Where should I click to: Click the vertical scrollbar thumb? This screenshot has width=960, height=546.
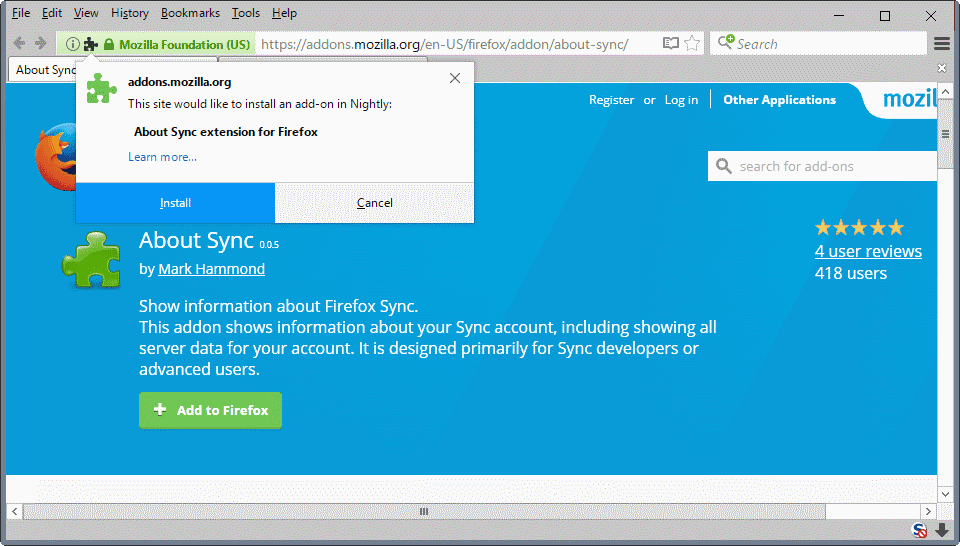coord(945,135)
